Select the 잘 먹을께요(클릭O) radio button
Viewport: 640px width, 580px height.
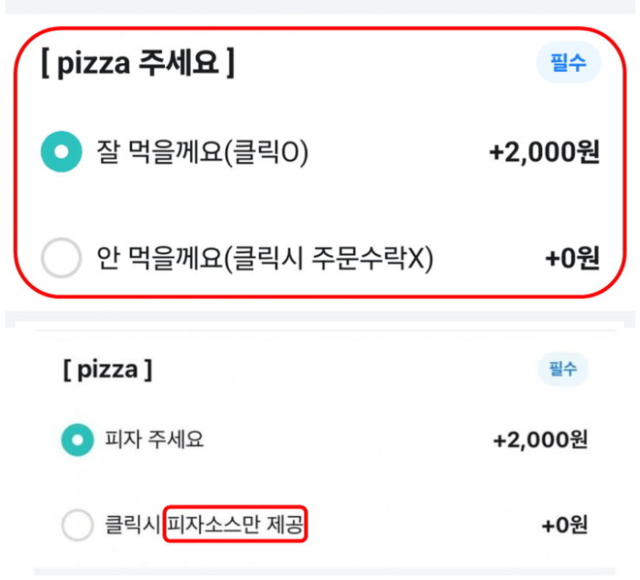click(62, 151)
